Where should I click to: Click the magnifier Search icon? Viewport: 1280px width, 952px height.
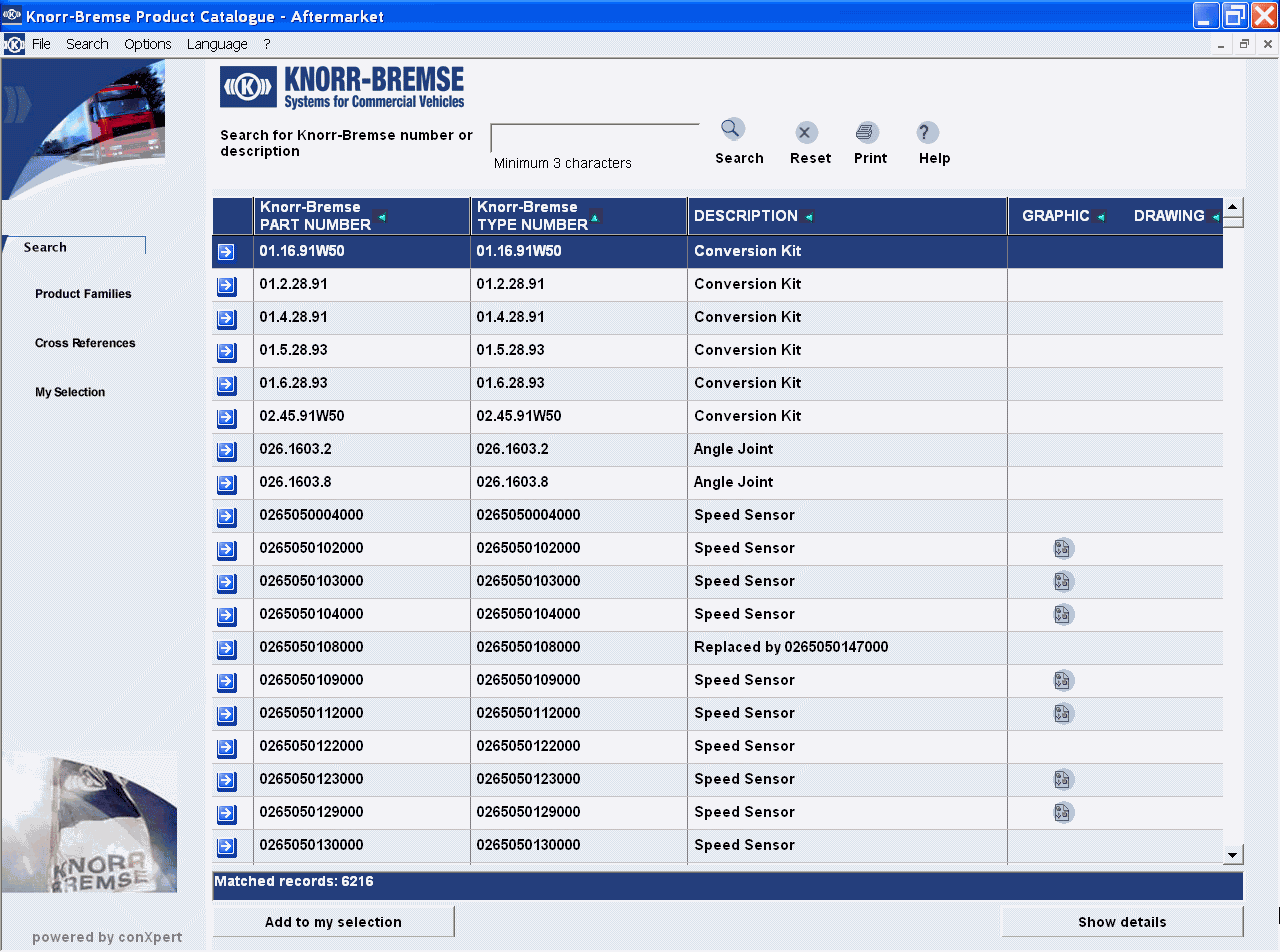733,130
